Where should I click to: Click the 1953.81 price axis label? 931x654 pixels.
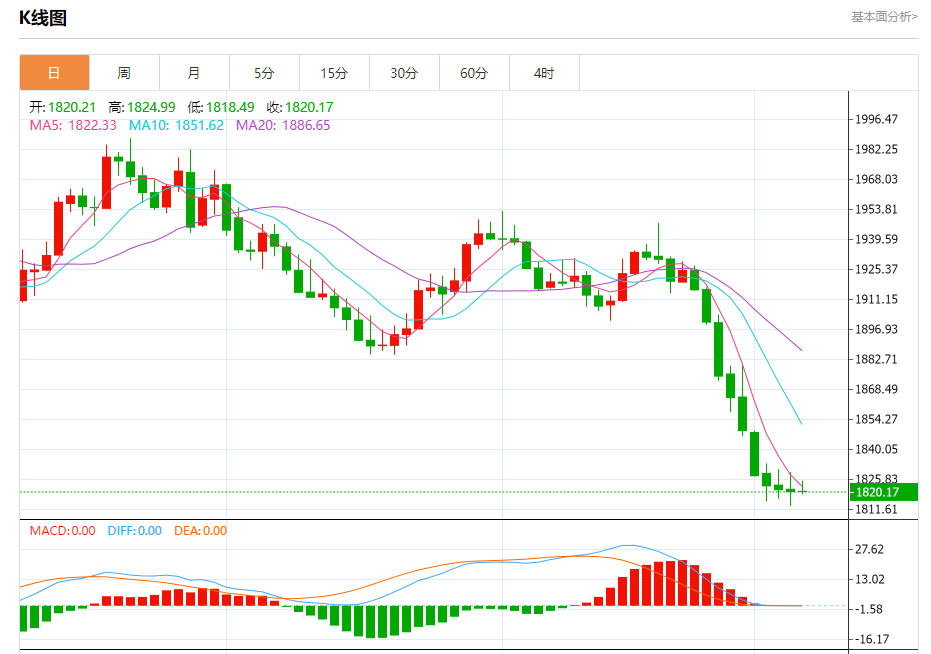coord(876,209)
